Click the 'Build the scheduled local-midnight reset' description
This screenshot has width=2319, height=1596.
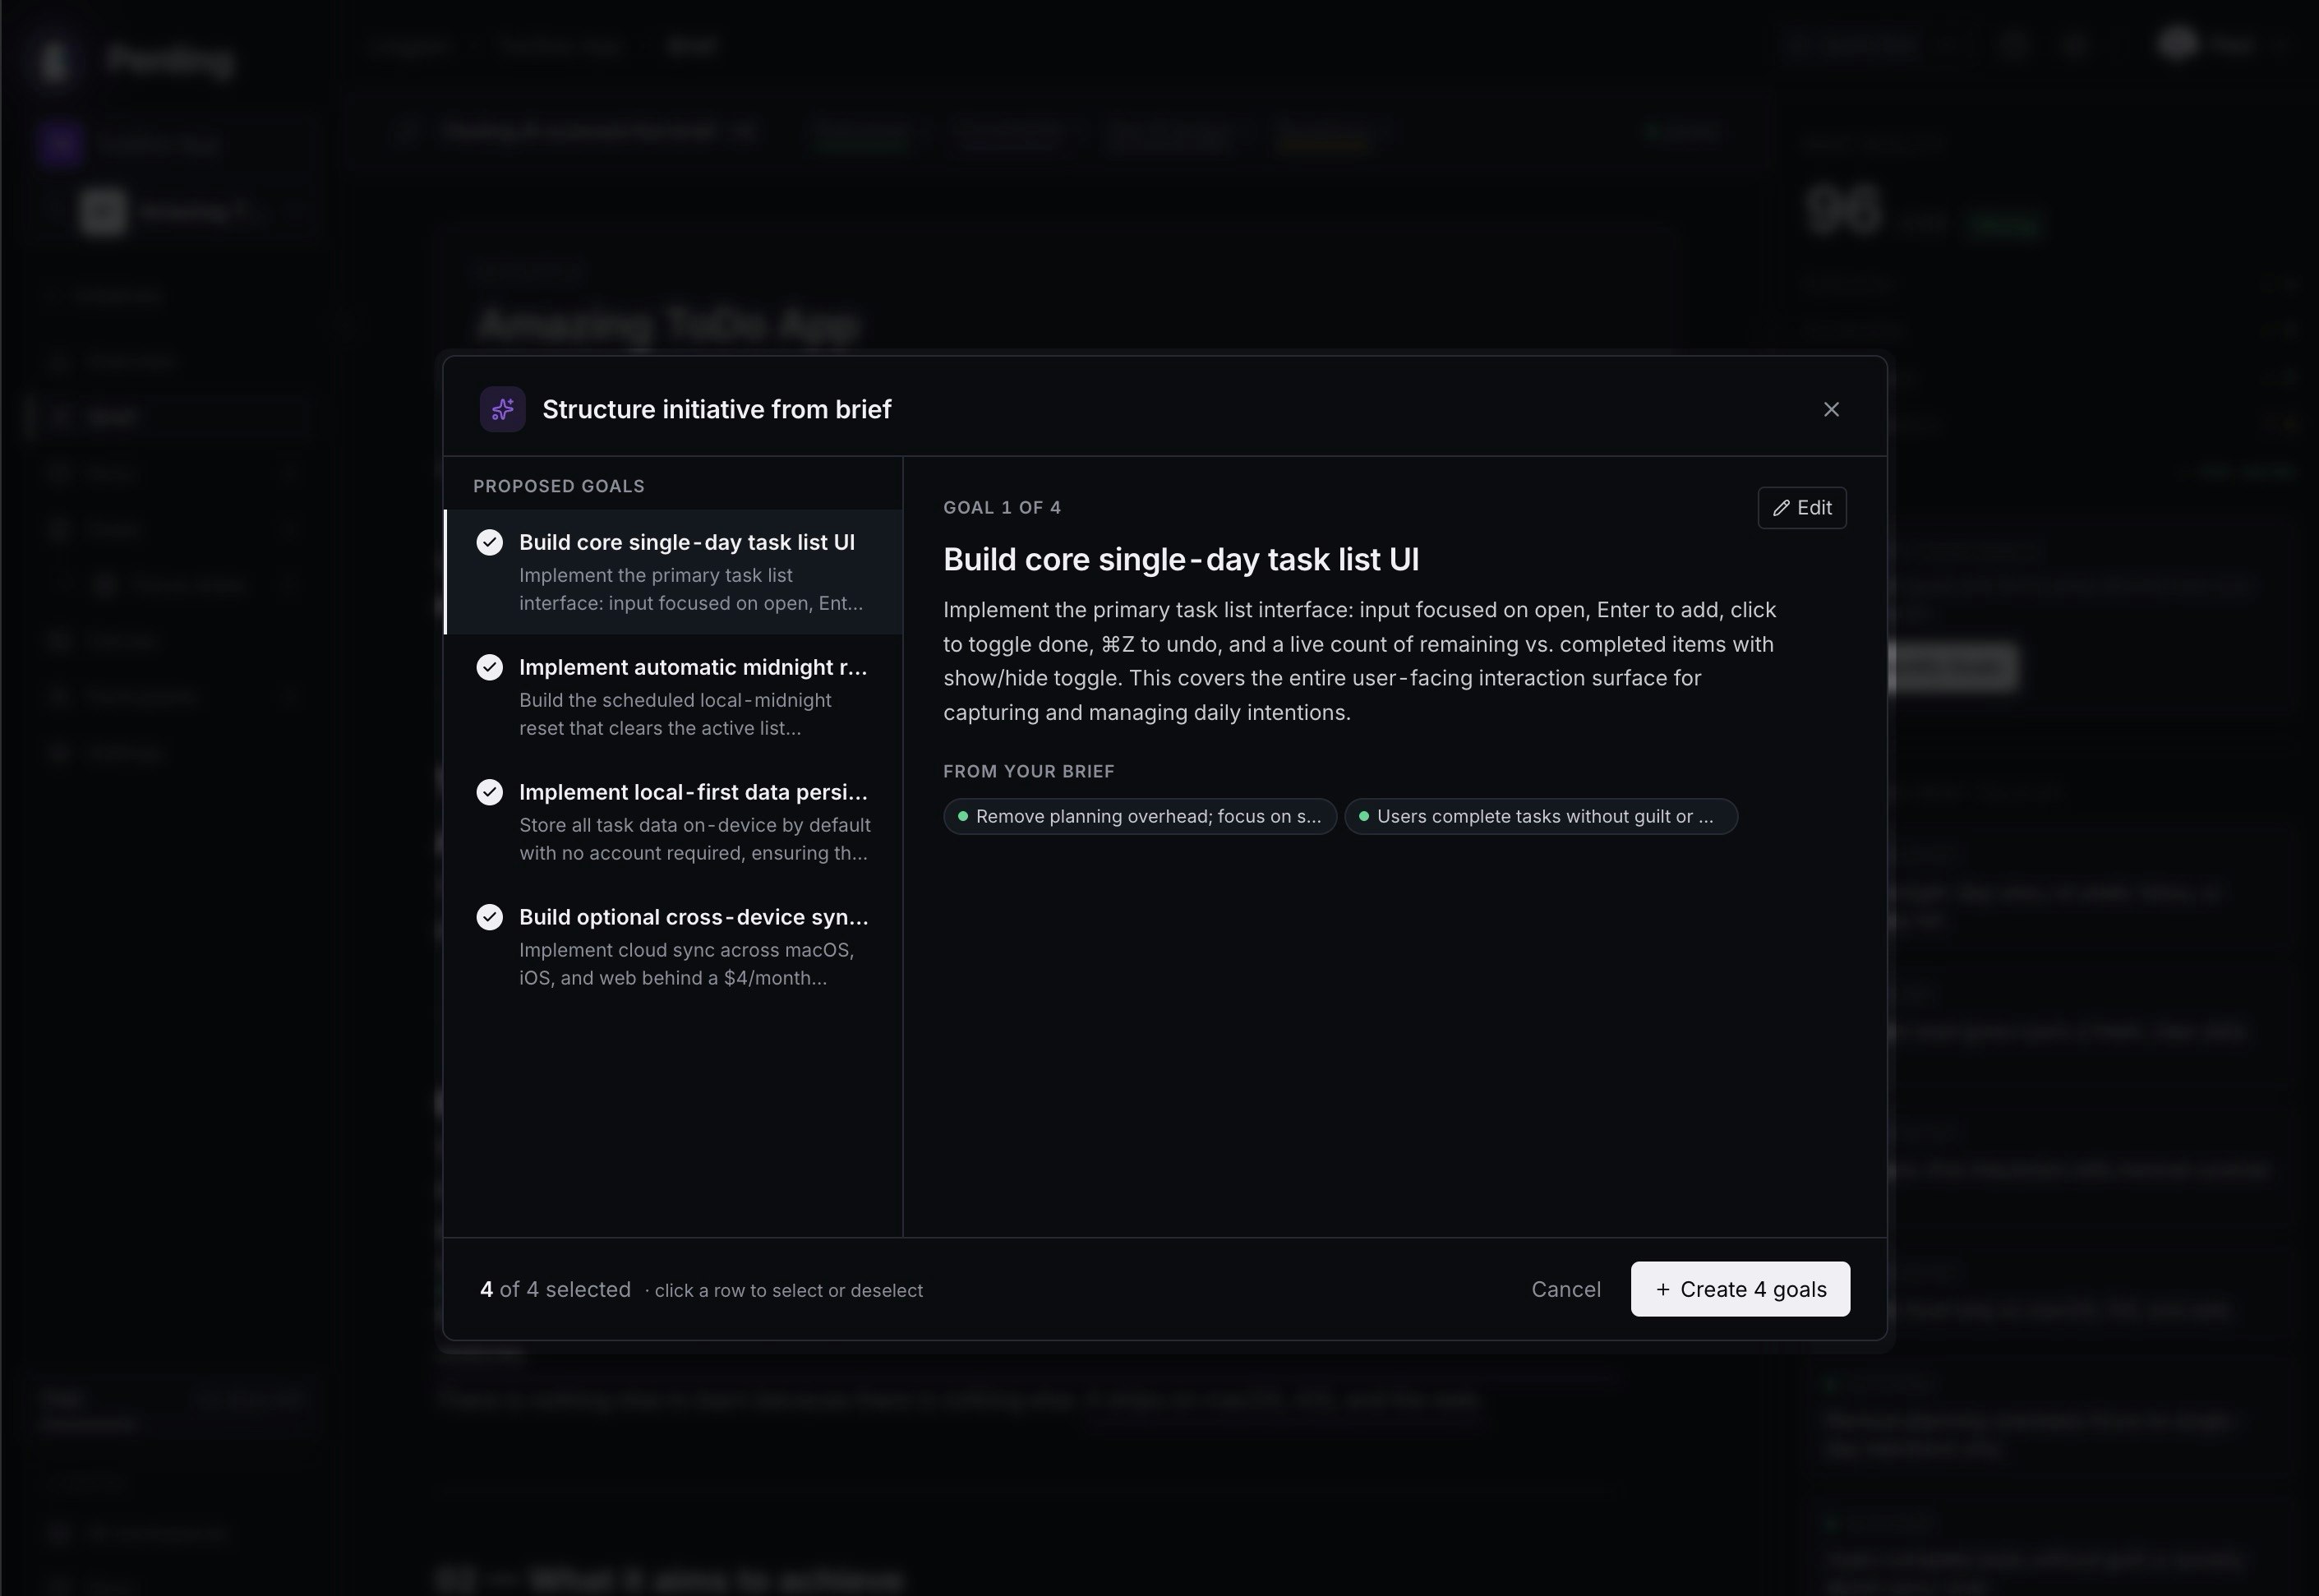[675, 714]
